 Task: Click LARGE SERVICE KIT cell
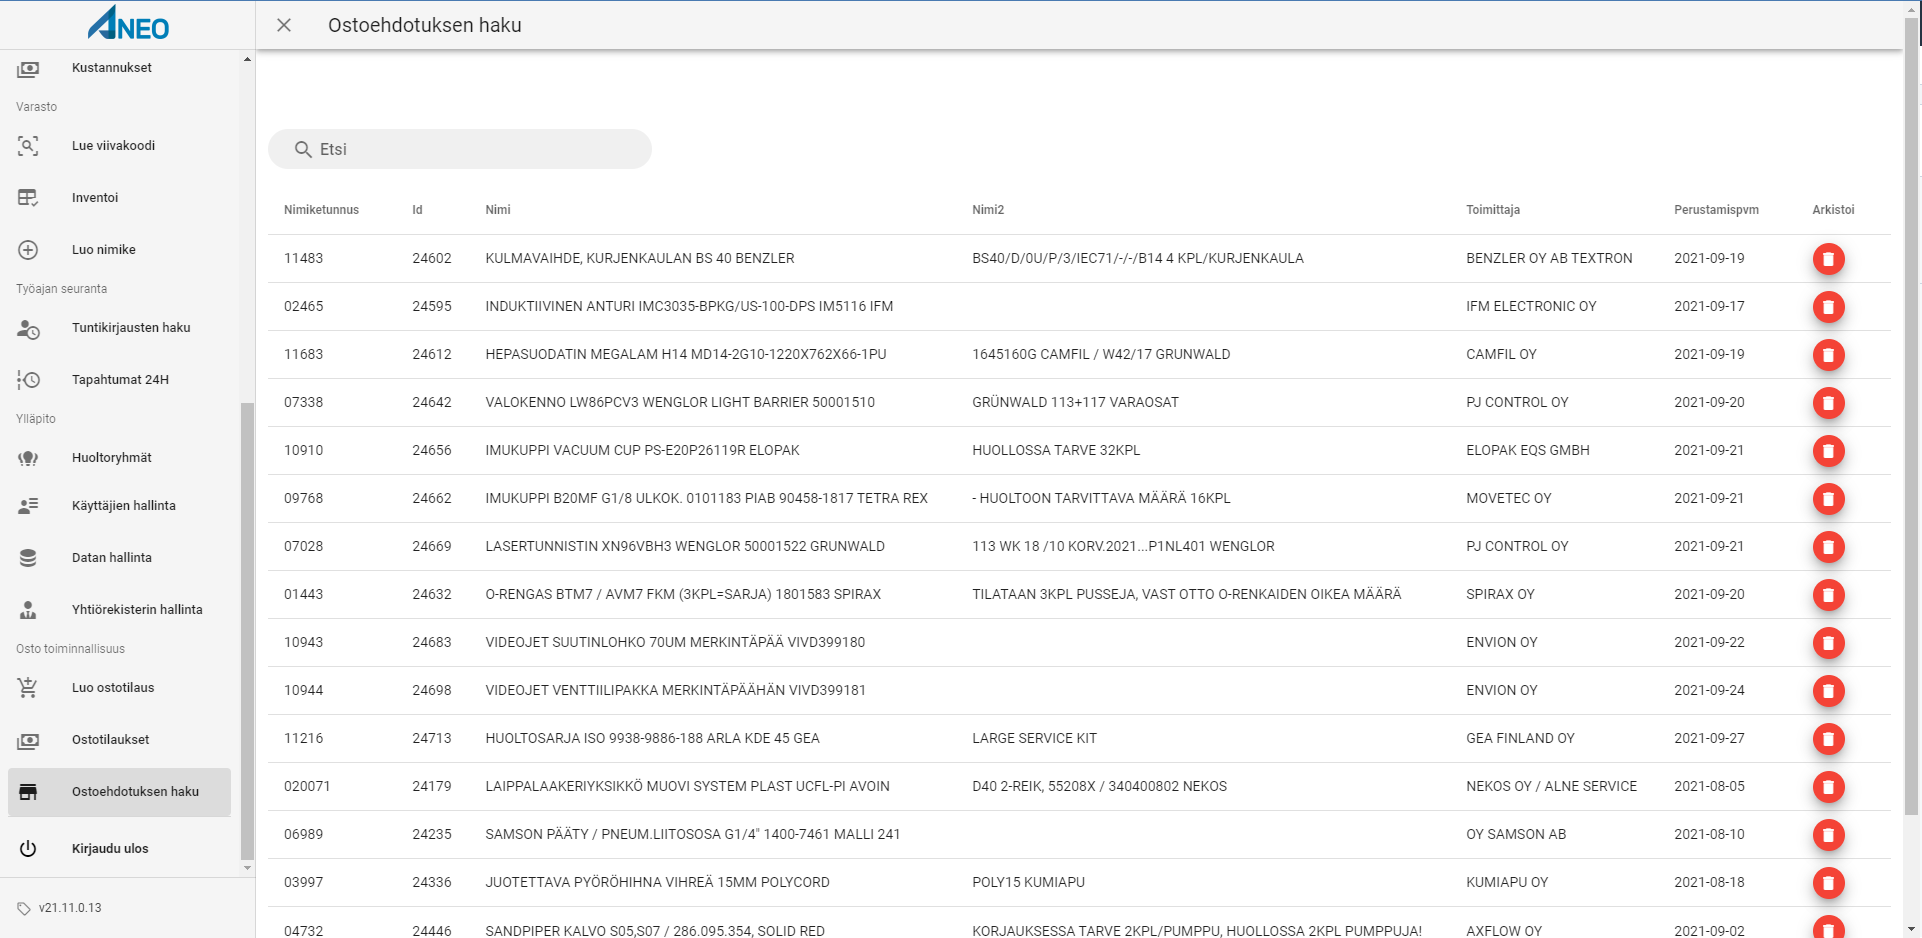1034,738
